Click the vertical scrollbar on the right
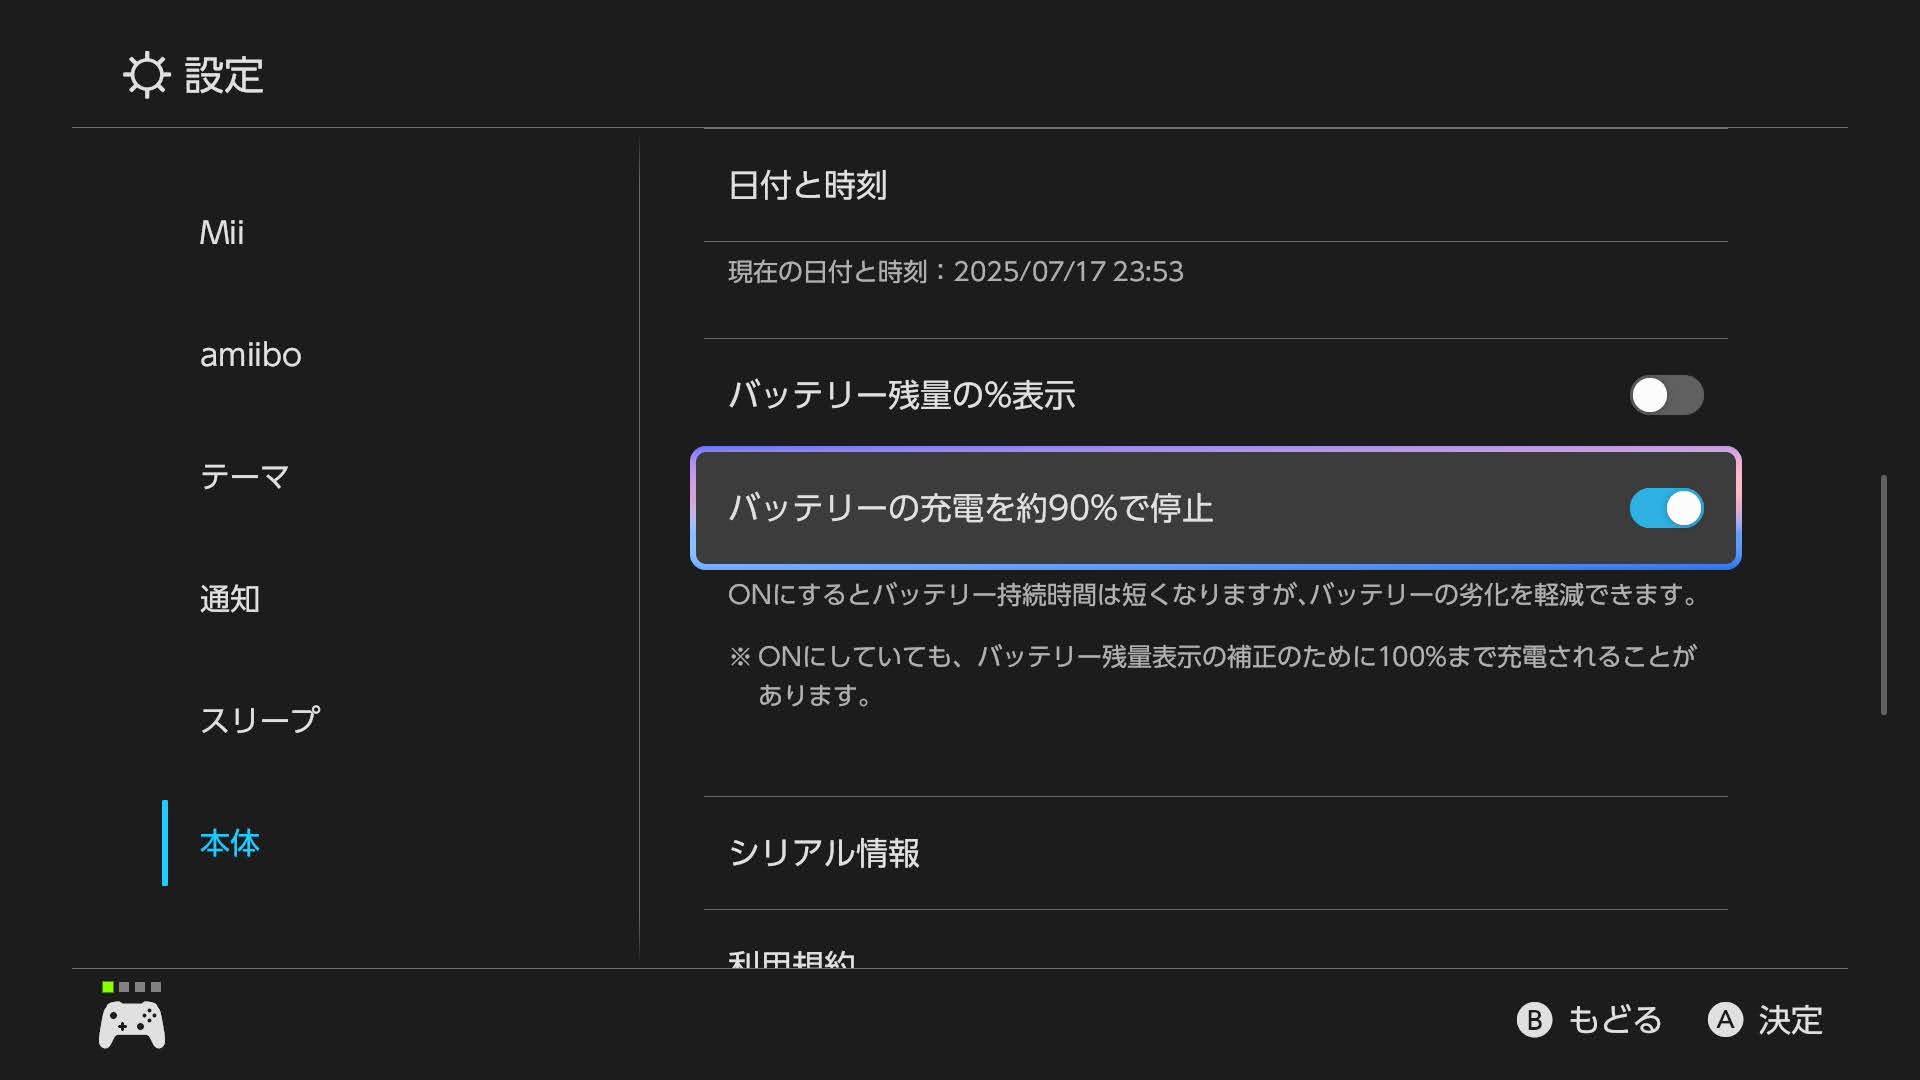This screenshot has width=1920, height=1080. click(x=1884, y=595)
